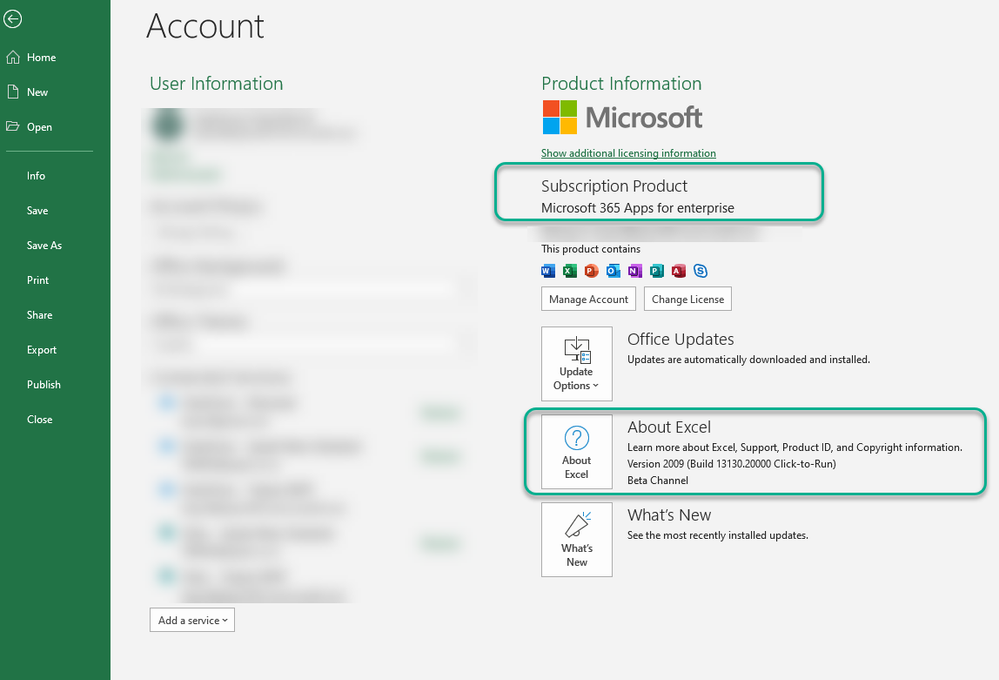This screenshot has height=680, width=999.
Task: Click the Microsoft four-color logo
Action: click(x=560, y=117)
